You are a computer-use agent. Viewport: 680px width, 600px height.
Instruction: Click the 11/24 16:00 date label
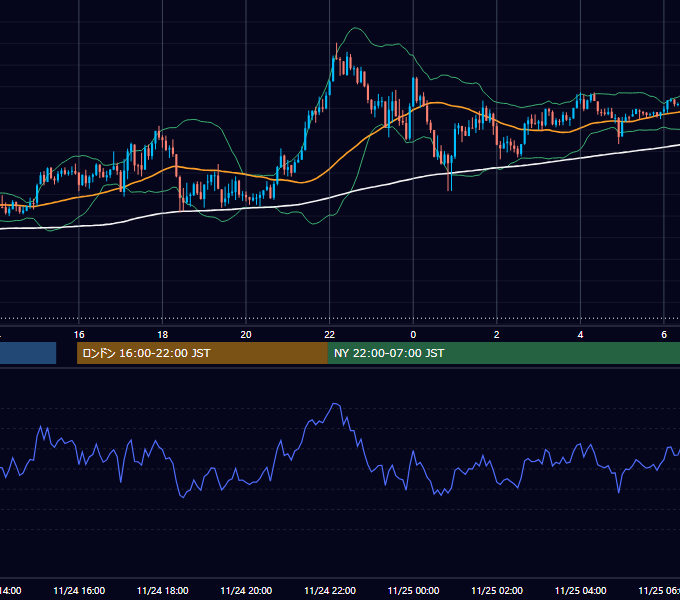79,591
